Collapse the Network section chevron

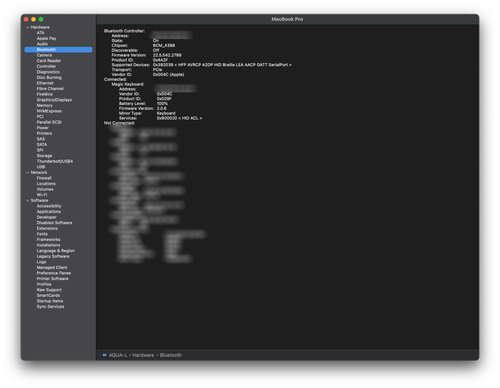coord(27,173)
